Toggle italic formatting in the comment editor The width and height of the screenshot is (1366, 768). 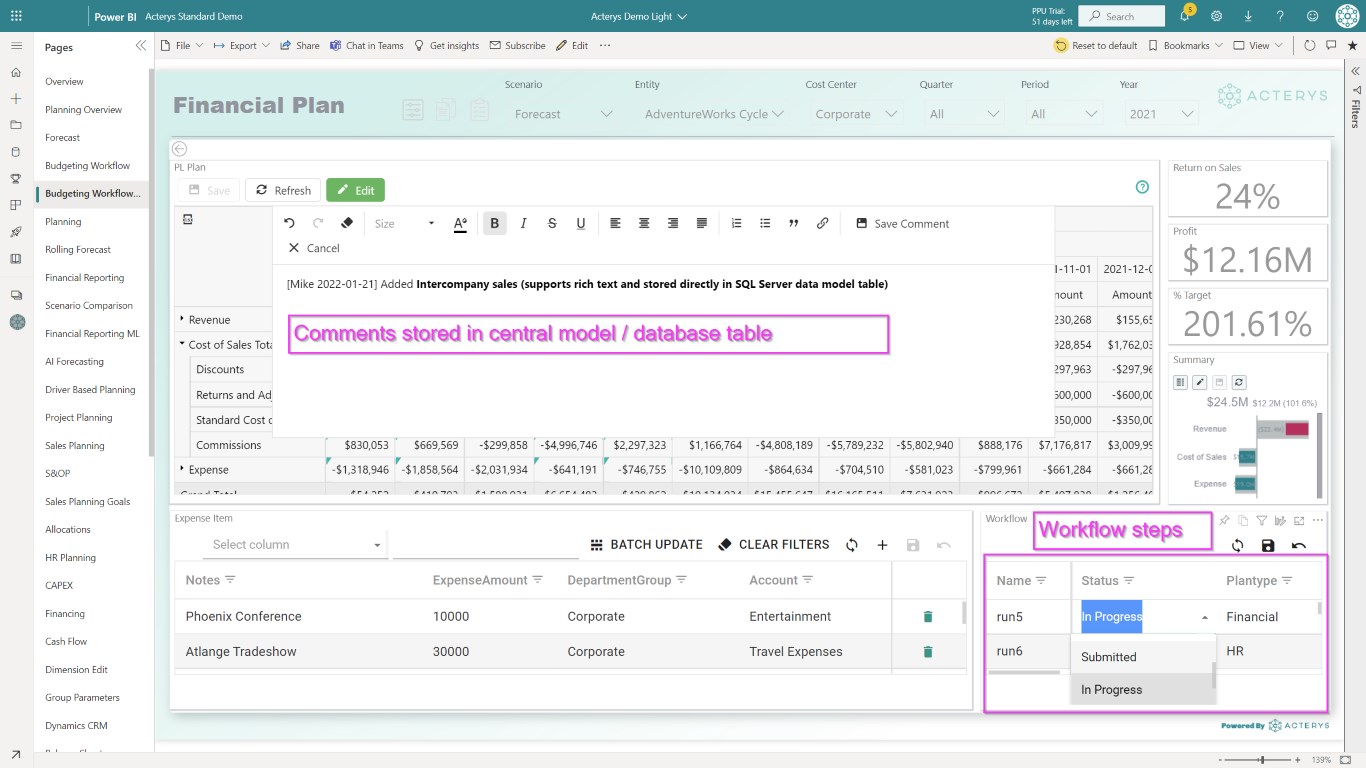pos(523,224)
